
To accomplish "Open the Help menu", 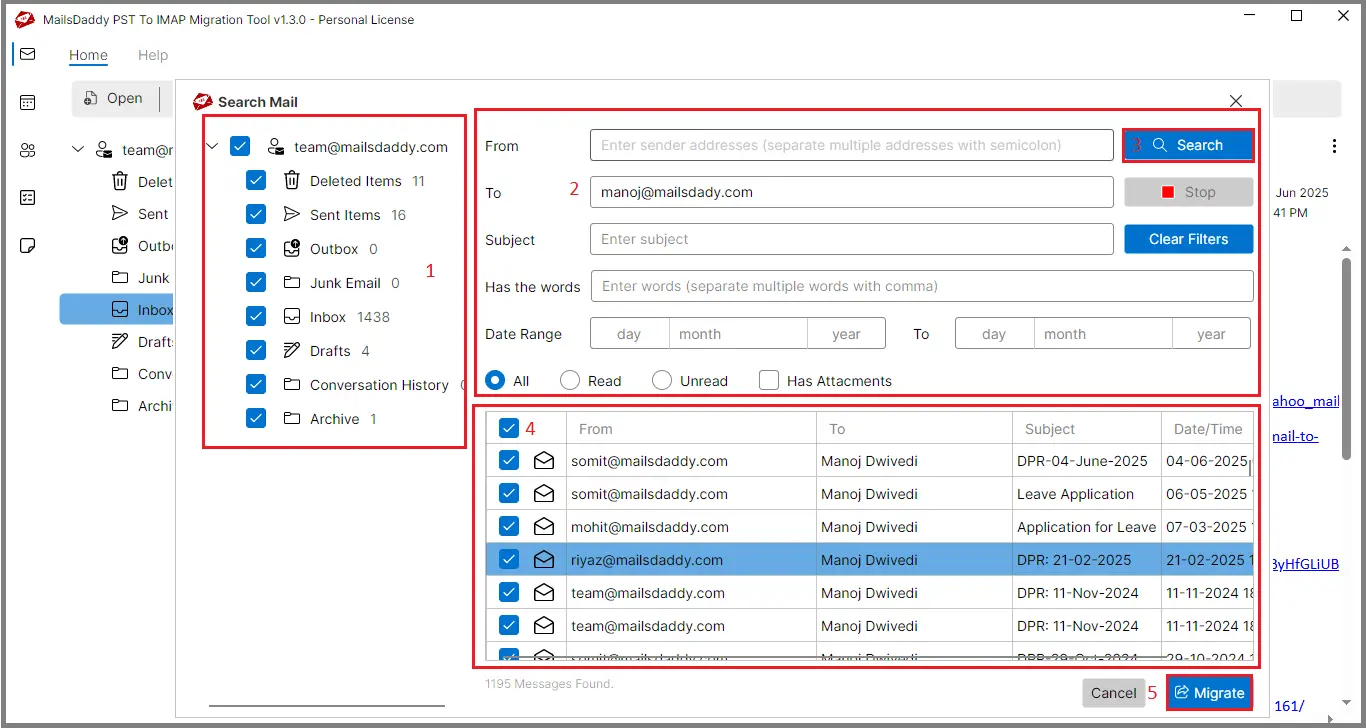I will click(x=153, y=55).
